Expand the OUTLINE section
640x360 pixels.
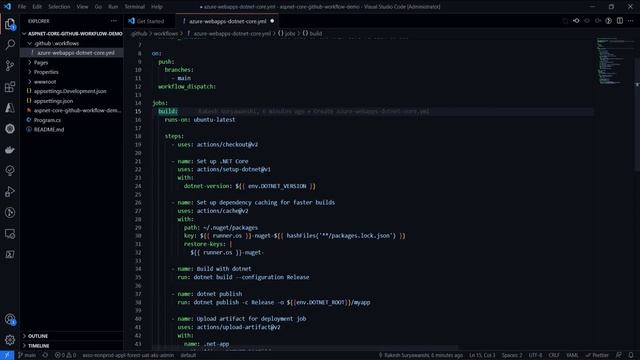(72, 336)
